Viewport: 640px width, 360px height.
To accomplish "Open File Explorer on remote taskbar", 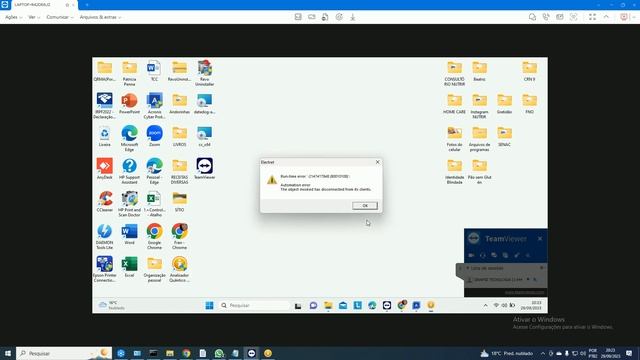I will click(328, 305).
